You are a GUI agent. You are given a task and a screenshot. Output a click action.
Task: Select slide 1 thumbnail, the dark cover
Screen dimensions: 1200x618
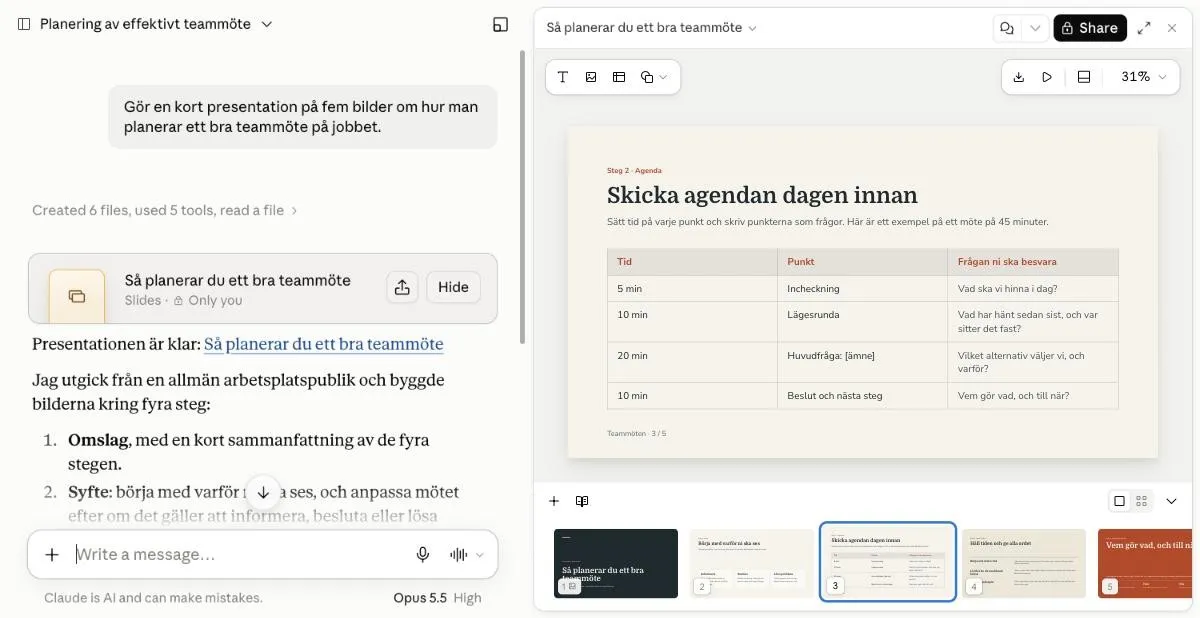[616, 563]
